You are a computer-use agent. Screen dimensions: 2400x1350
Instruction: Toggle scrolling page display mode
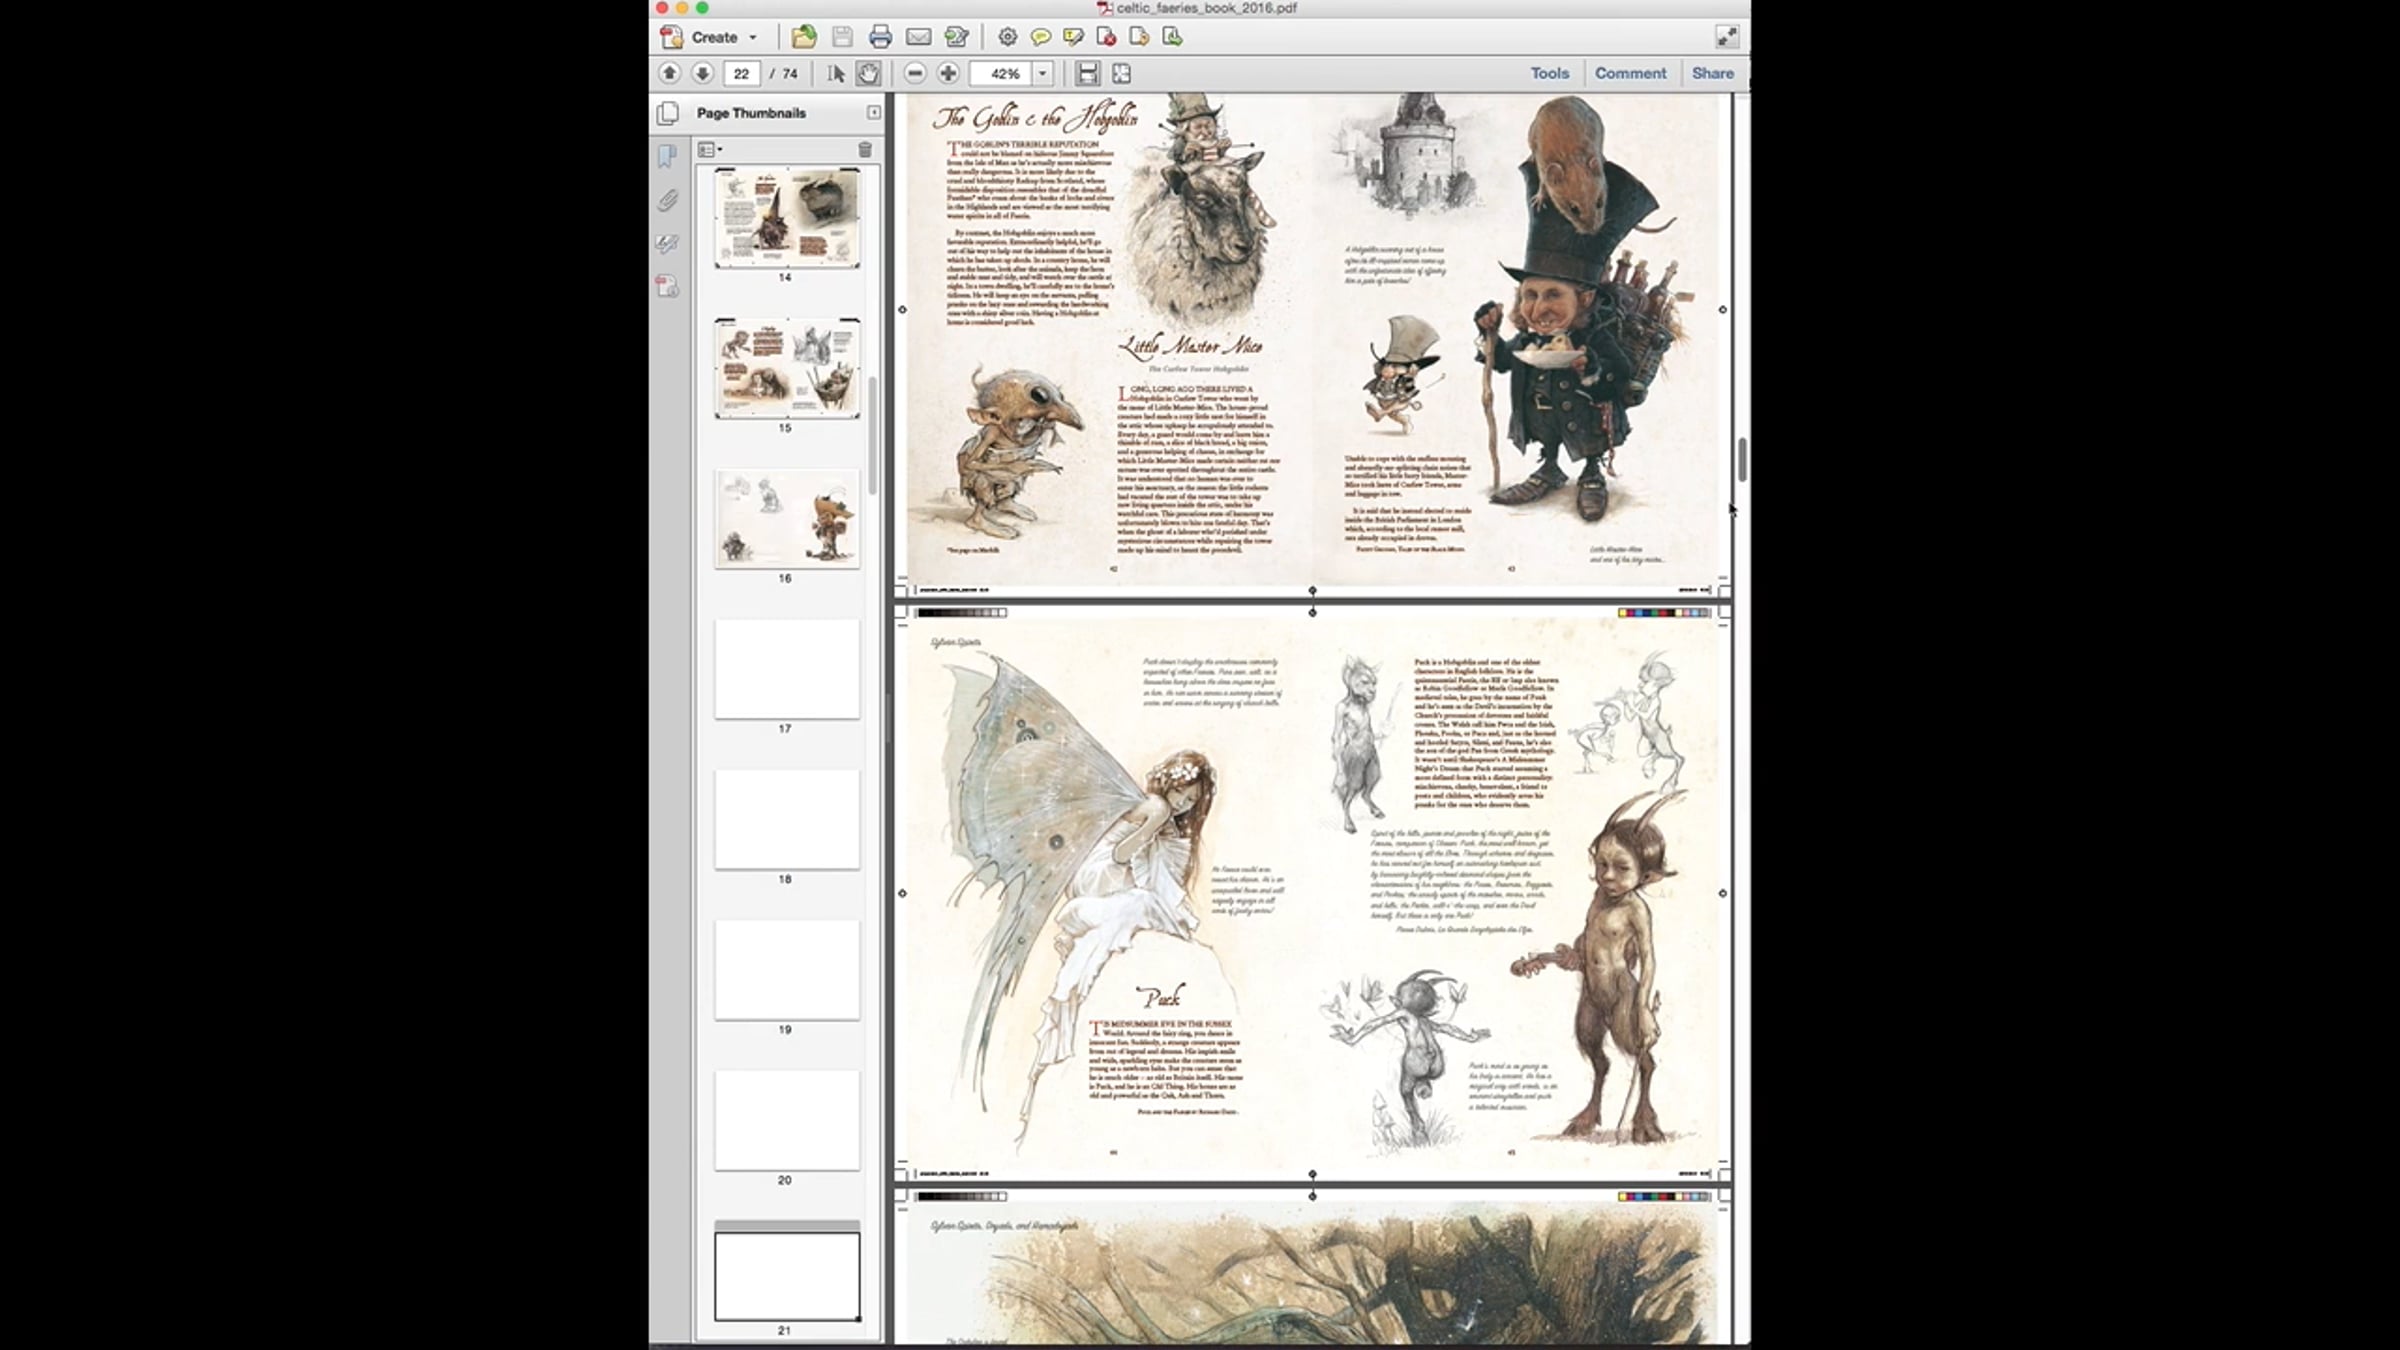tap(1087, 73)
